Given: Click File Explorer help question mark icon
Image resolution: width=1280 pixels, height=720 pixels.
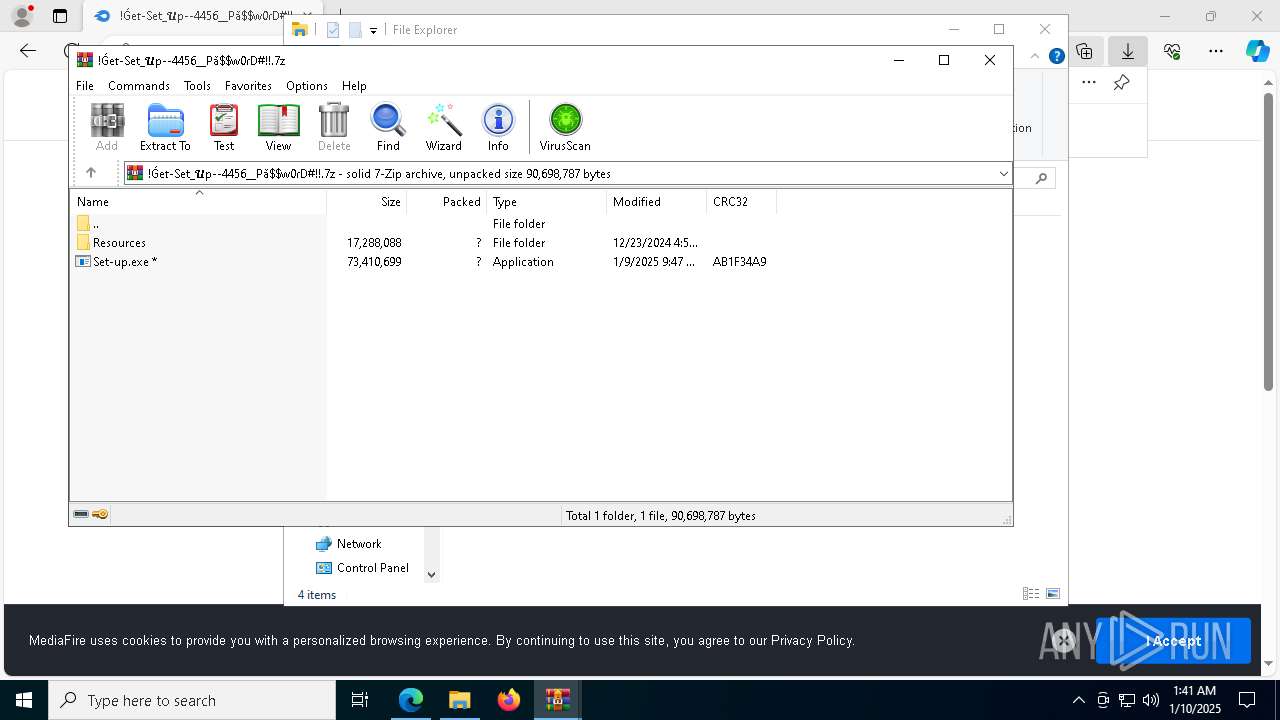Looking at the screenshot, I should pos(1056,56).
